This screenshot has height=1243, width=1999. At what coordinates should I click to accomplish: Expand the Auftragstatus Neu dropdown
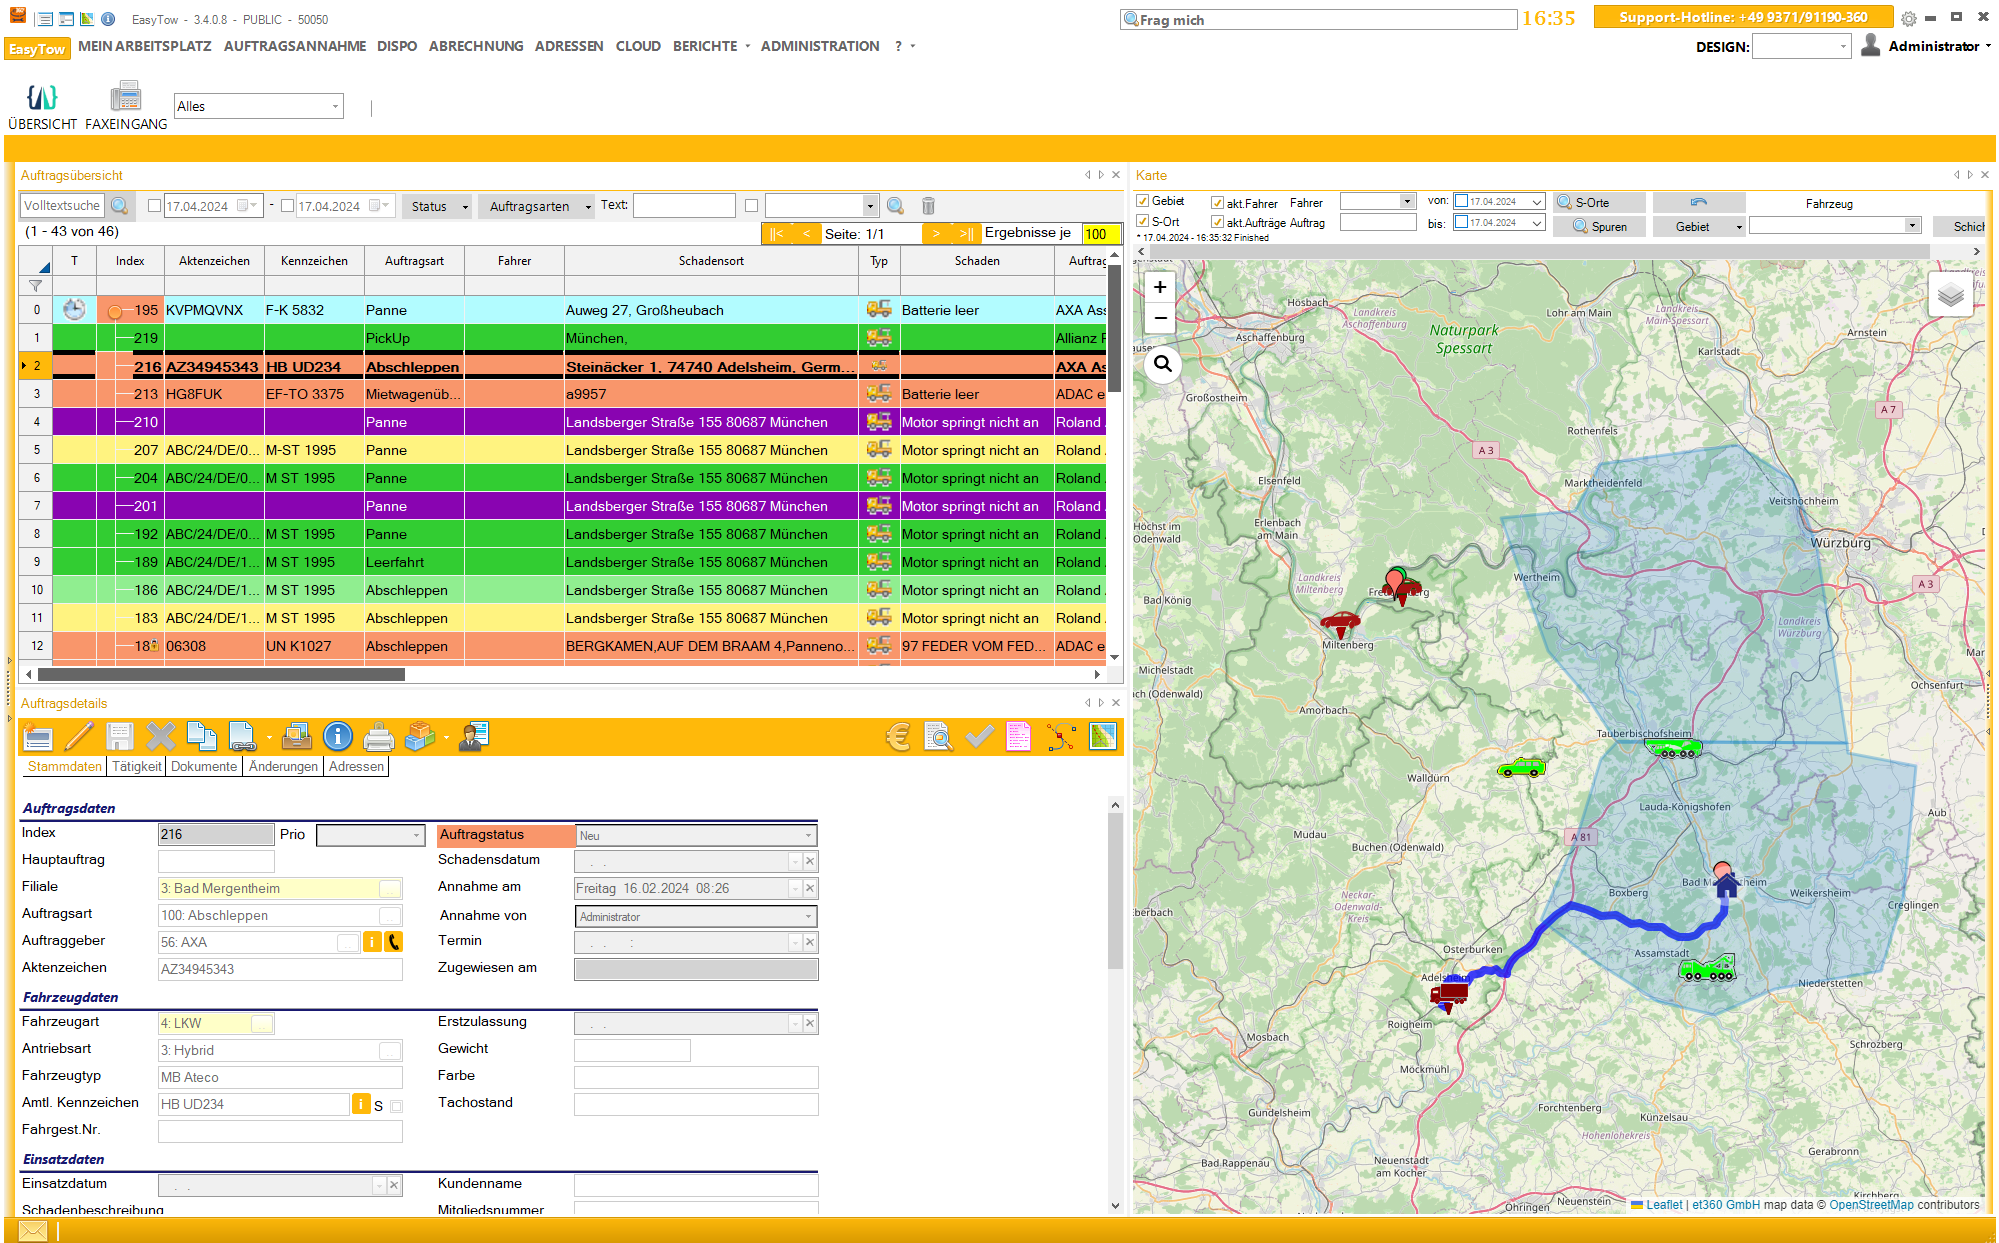tap(808, 836)
